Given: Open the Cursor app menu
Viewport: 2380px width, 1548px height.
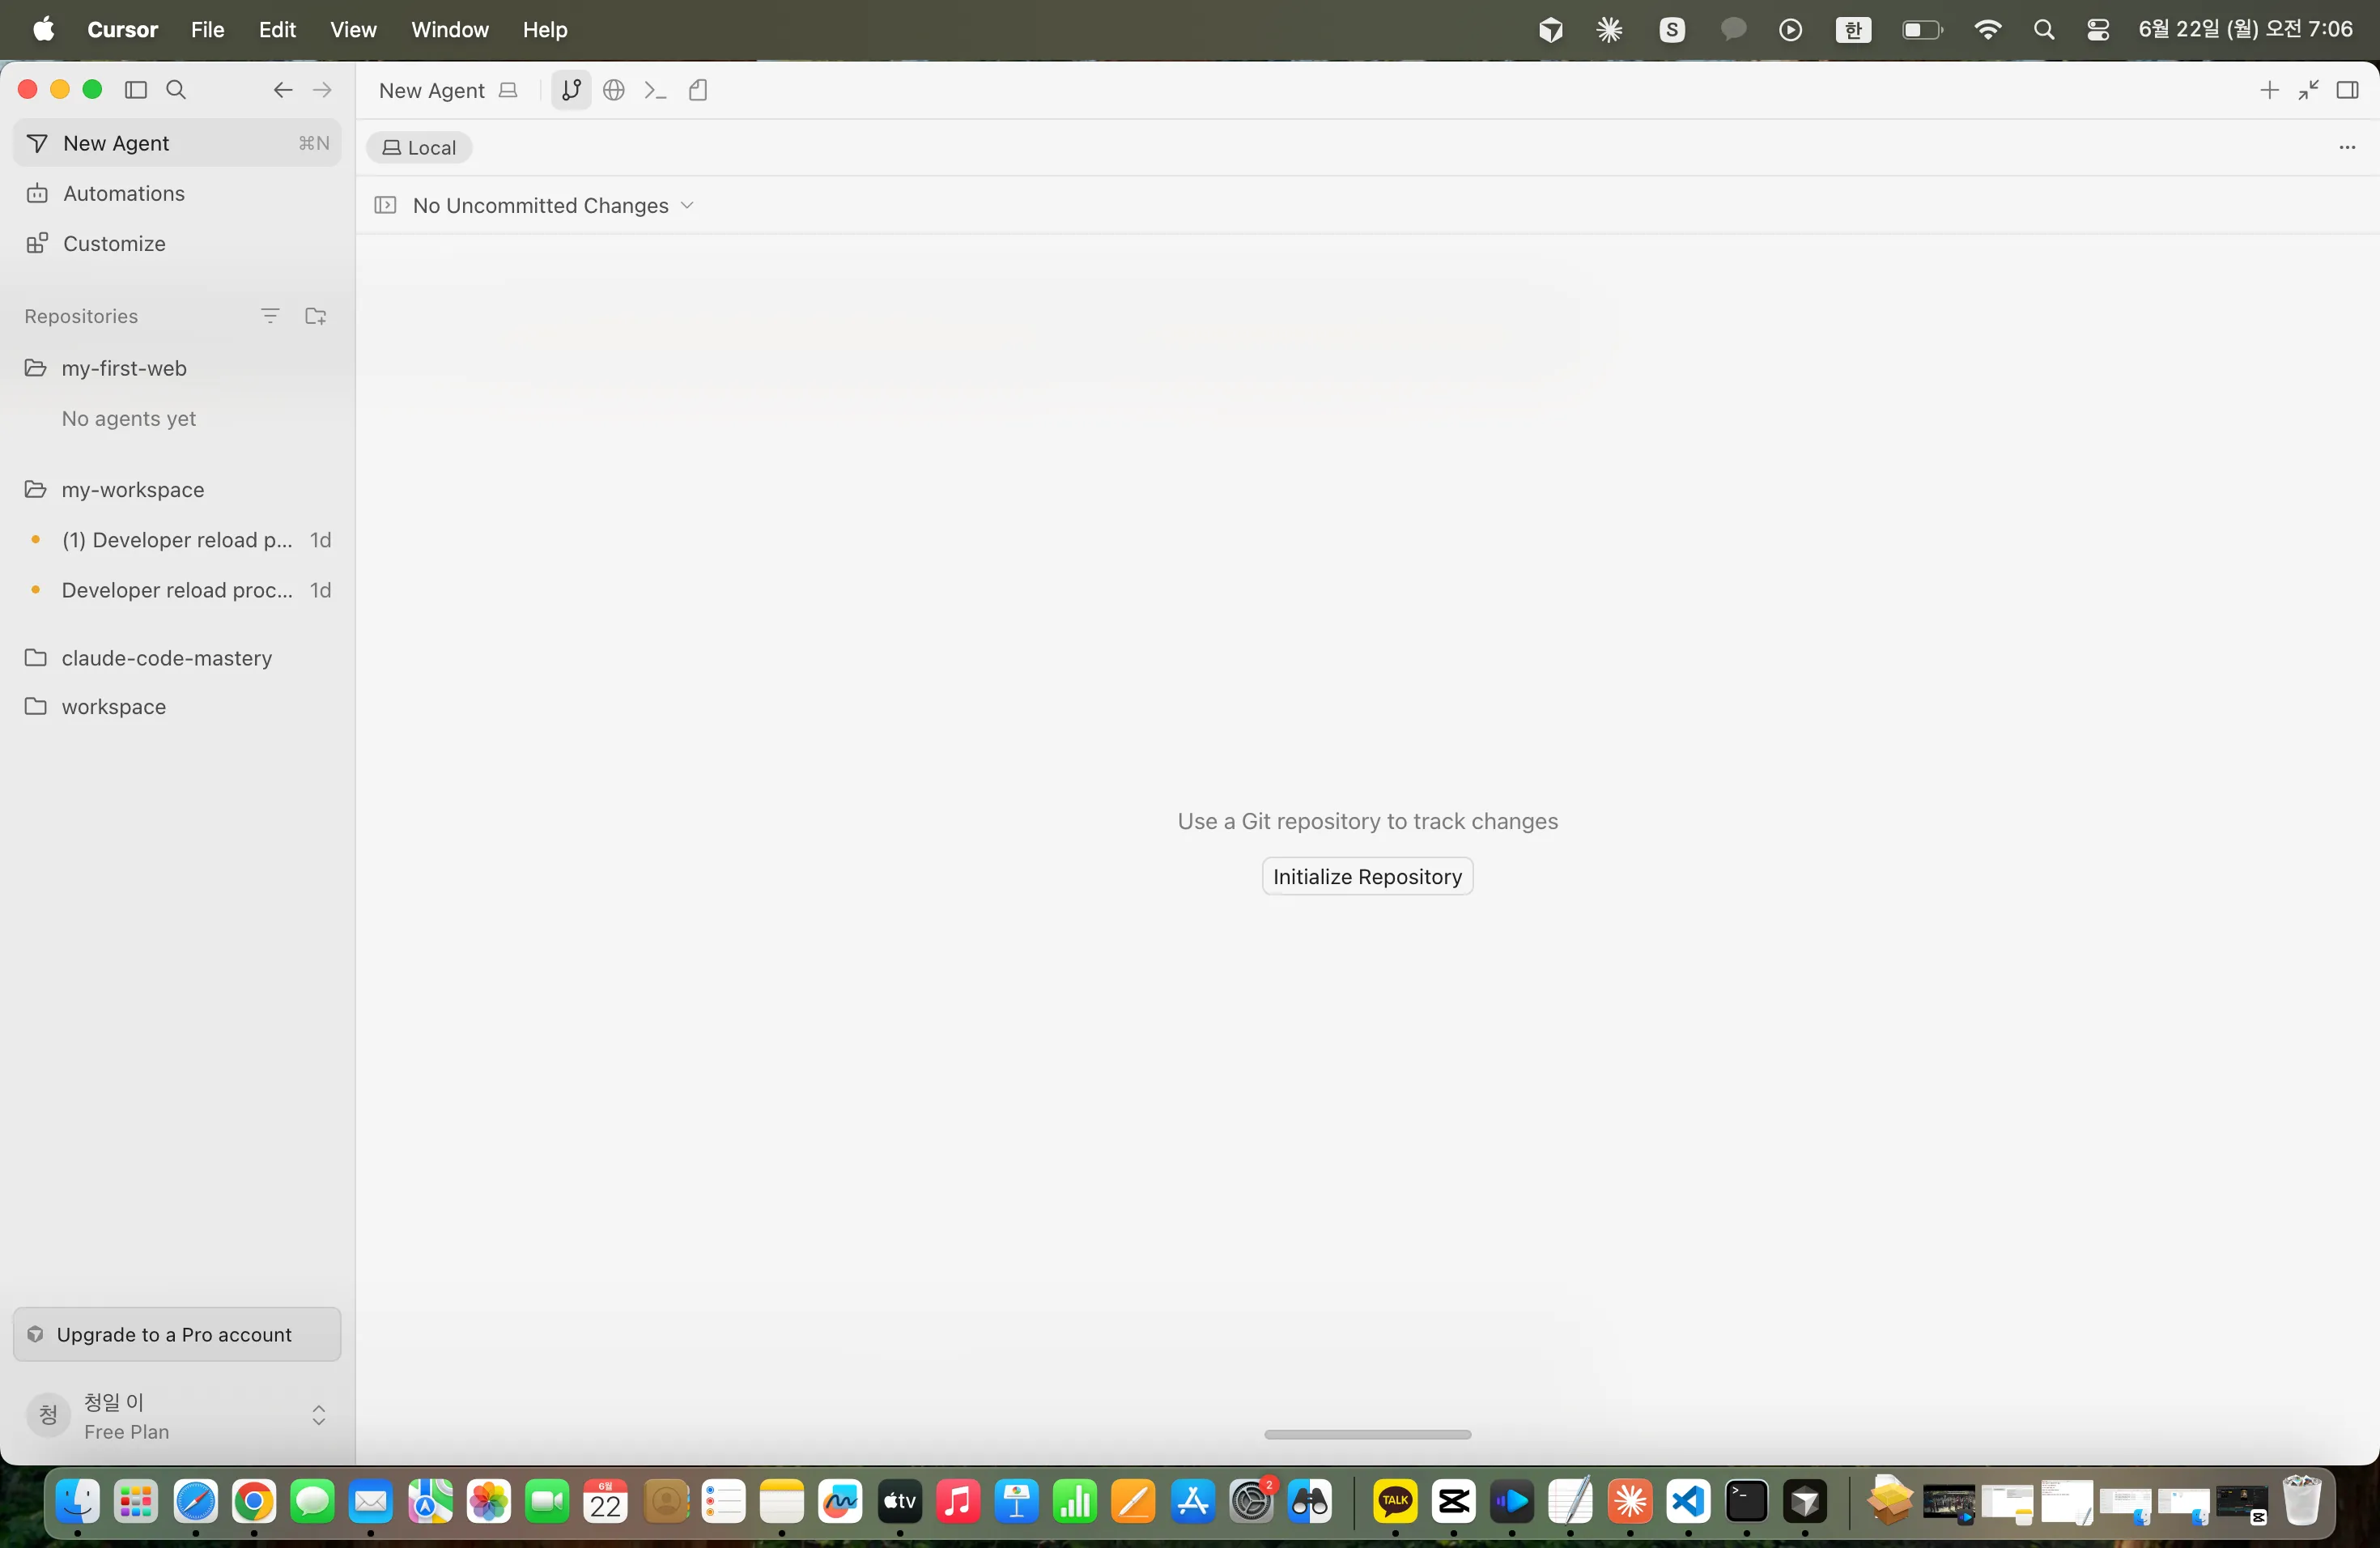Looking at the screenshot, I should pos(122,29).
